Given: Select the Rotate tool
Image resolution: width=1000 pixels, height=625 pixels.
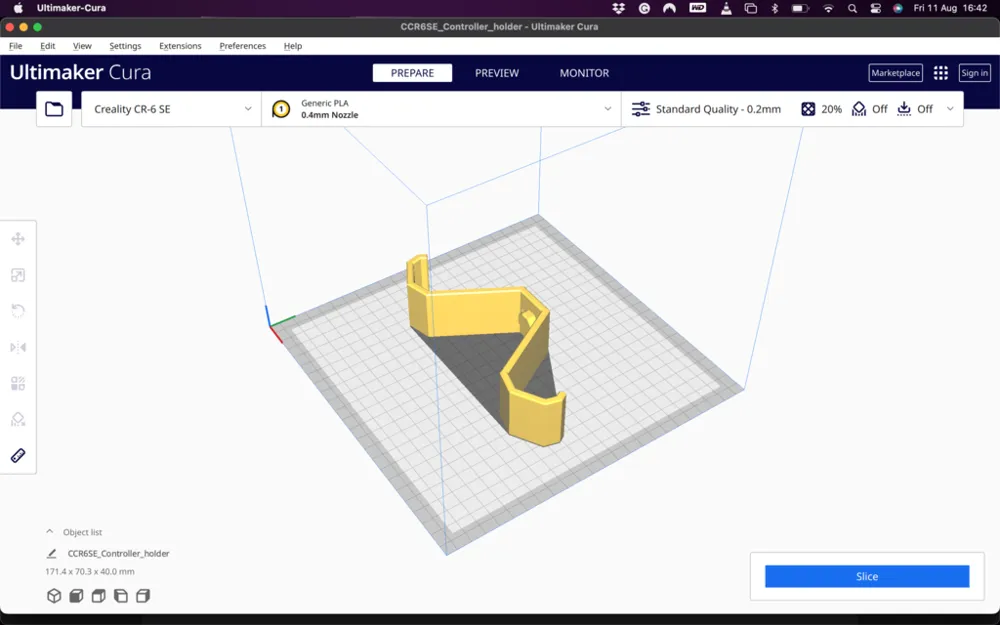Looking at the screenshot, I should [x=18, y=311].
